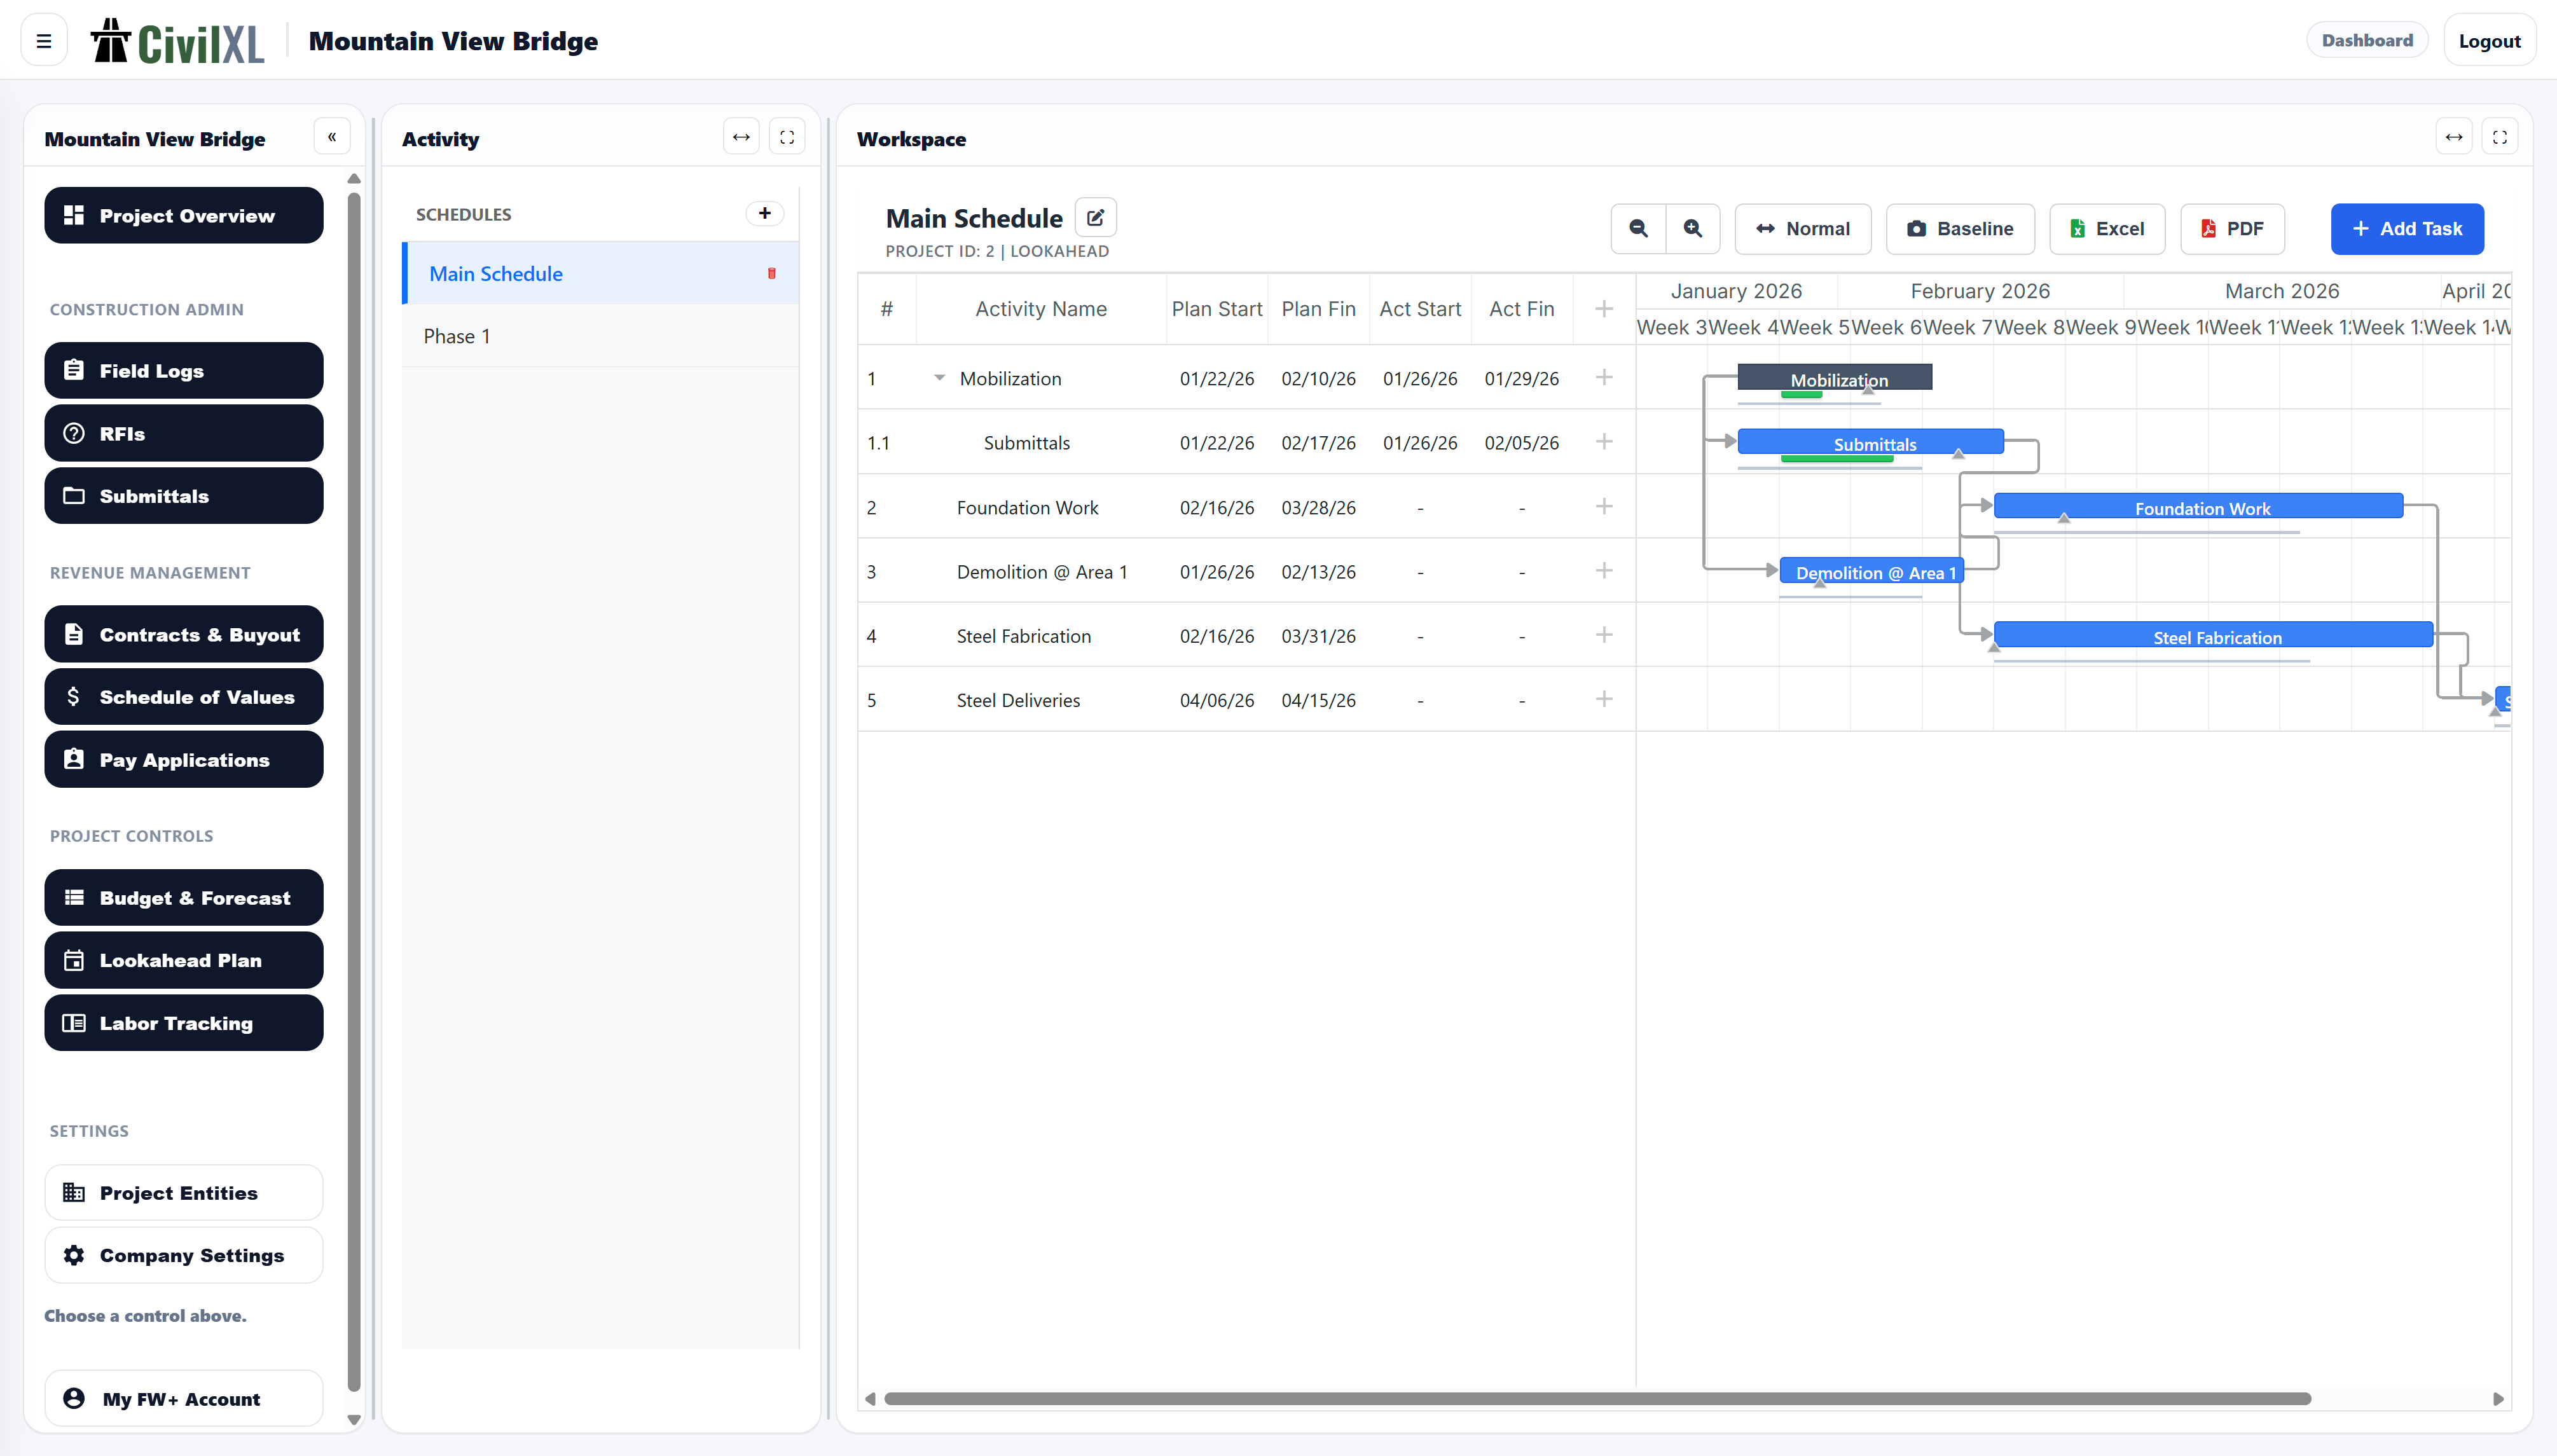Toggle the Baseline snapshot button

click(x=1960, y=229)
